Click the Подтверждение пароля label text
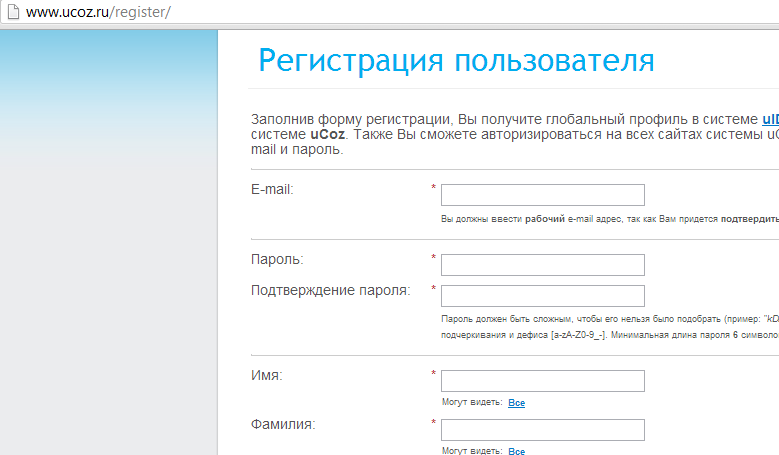The image size is (779, 455). pos(330,291)
